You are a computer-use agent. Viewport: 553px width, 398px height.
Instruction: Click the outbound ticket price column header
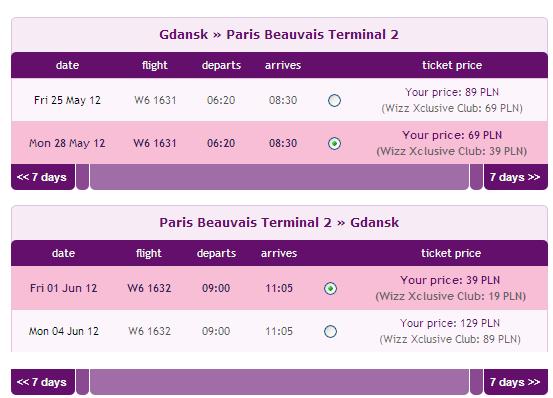tap(452, 65)
